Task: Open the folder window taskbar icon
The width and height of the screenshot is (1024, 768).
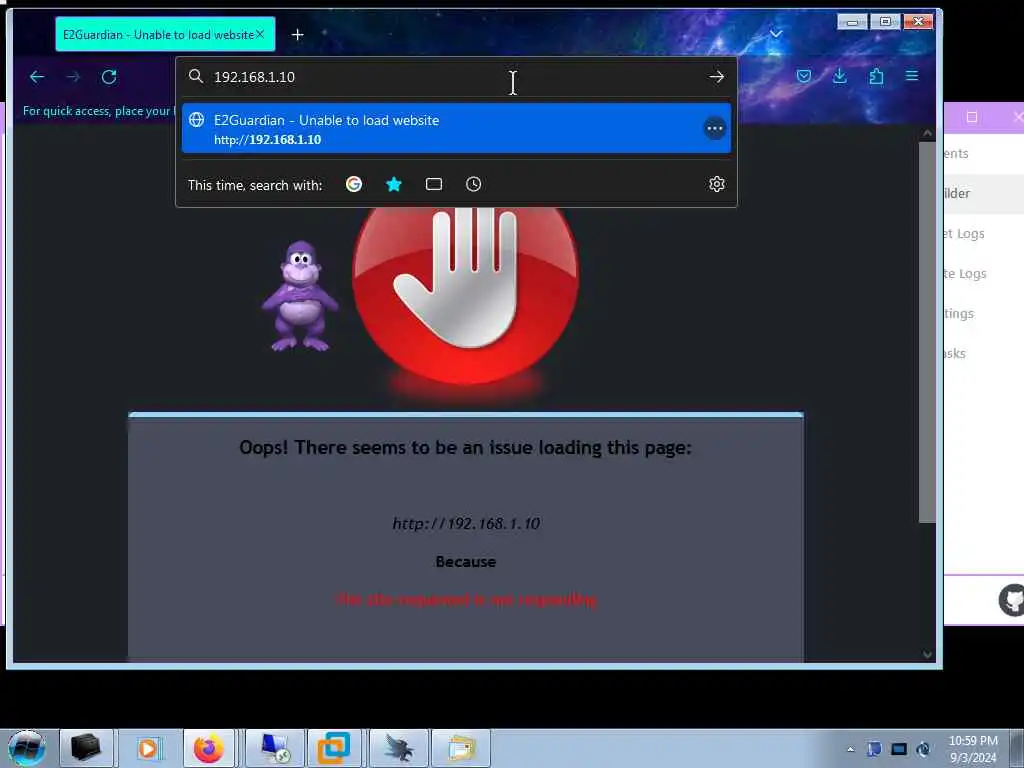Action: coord(460,748)
